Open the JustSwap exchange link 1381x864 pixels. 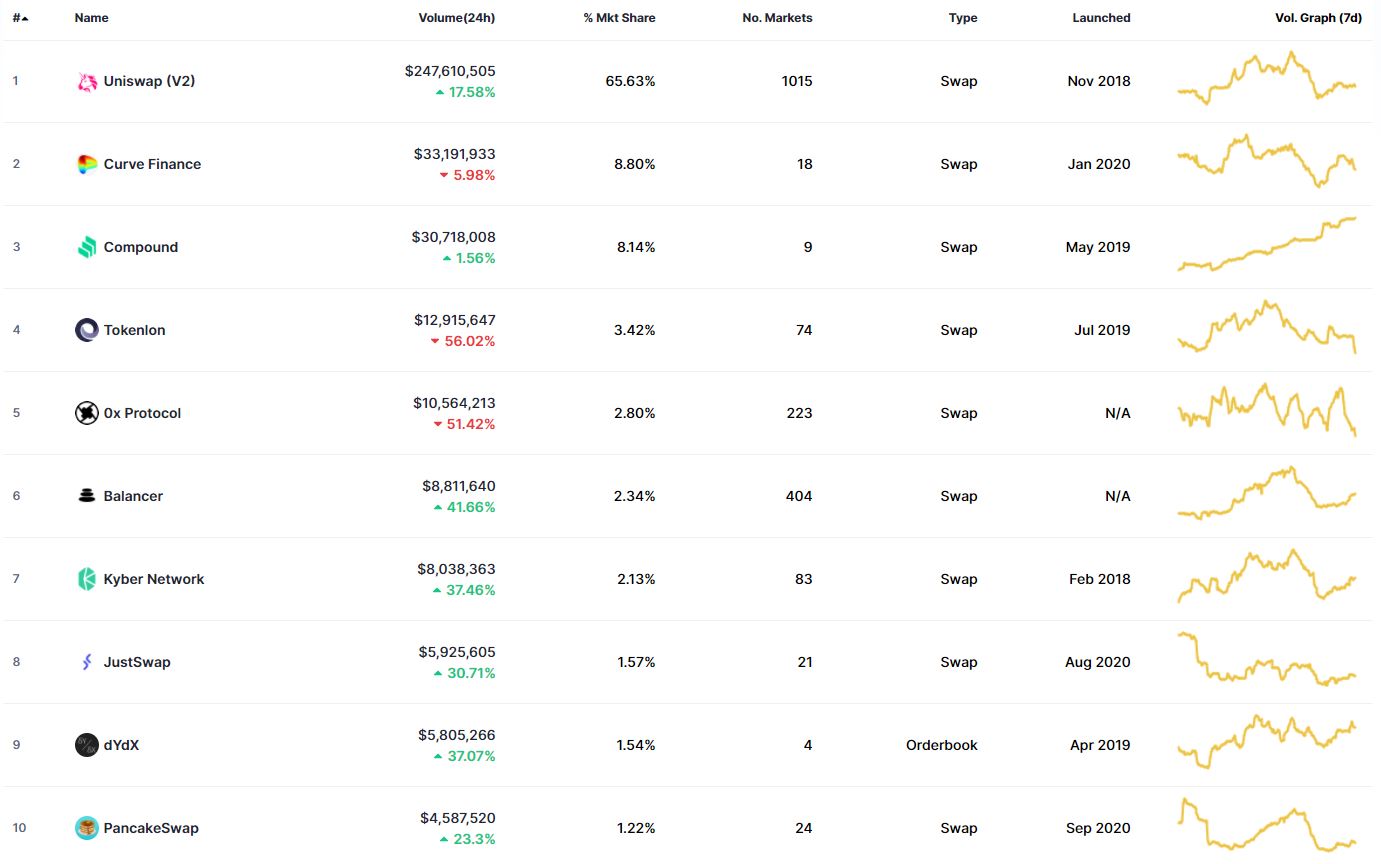(137, 662)
